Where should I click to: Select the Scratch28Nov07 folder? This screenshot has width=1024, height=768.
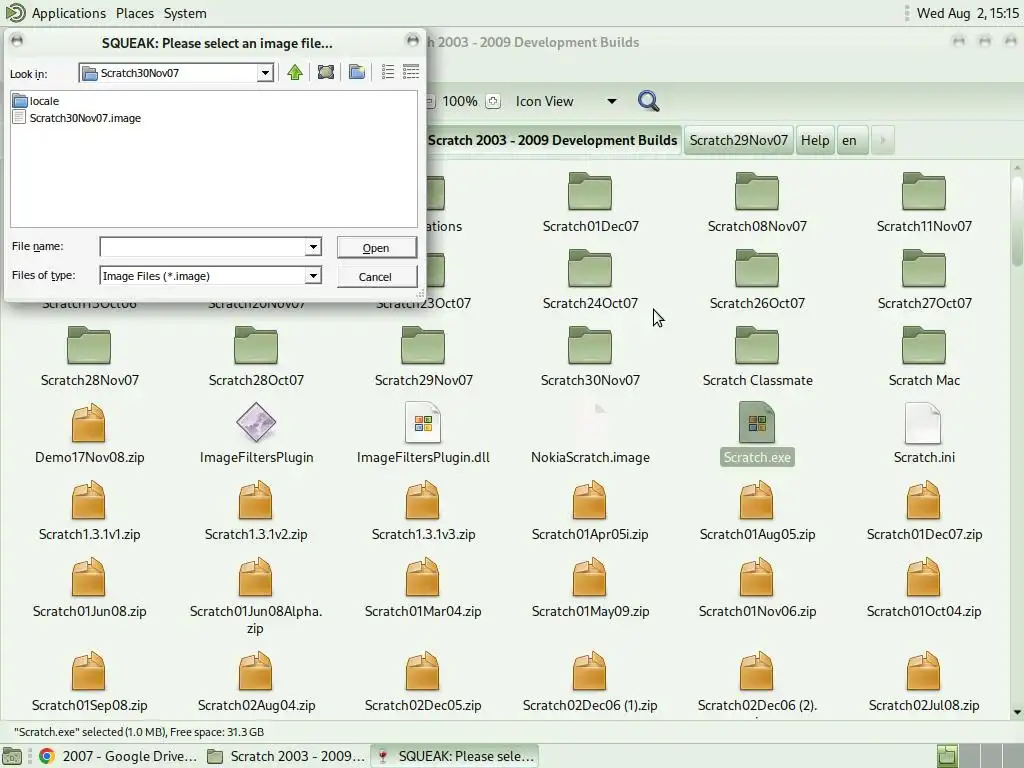[89, 357]
